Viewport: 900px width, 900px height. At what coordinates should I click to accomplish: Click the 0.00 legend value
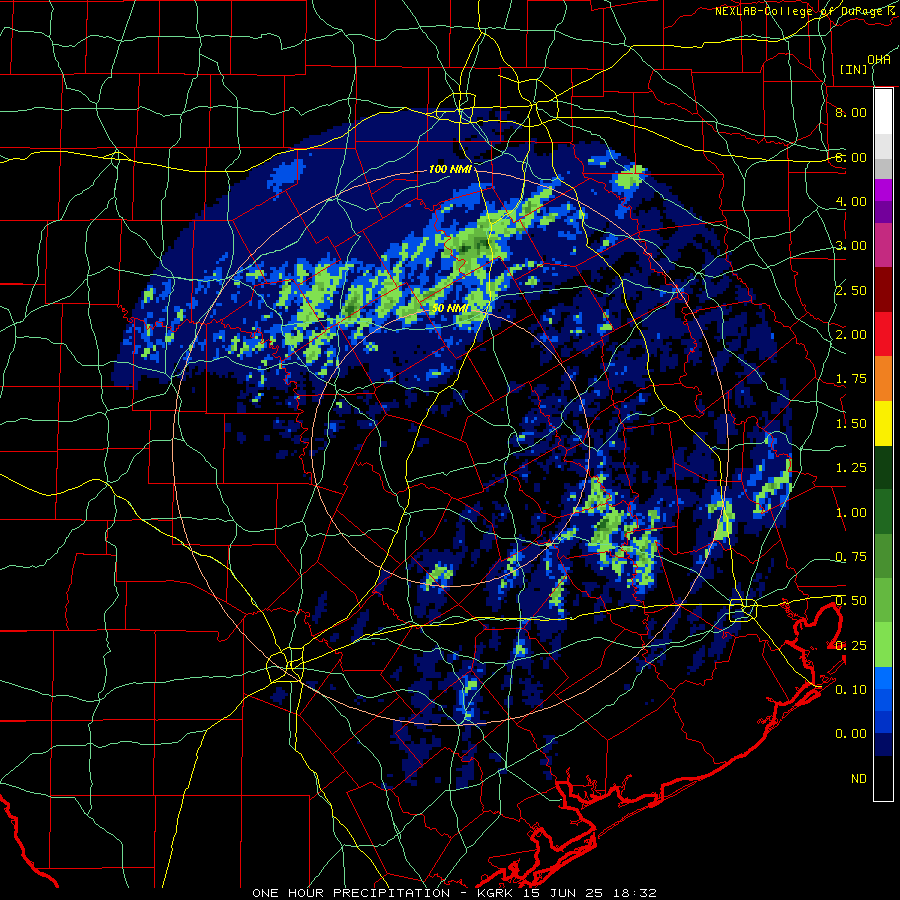pyautogui.click(x=851, y=734)
